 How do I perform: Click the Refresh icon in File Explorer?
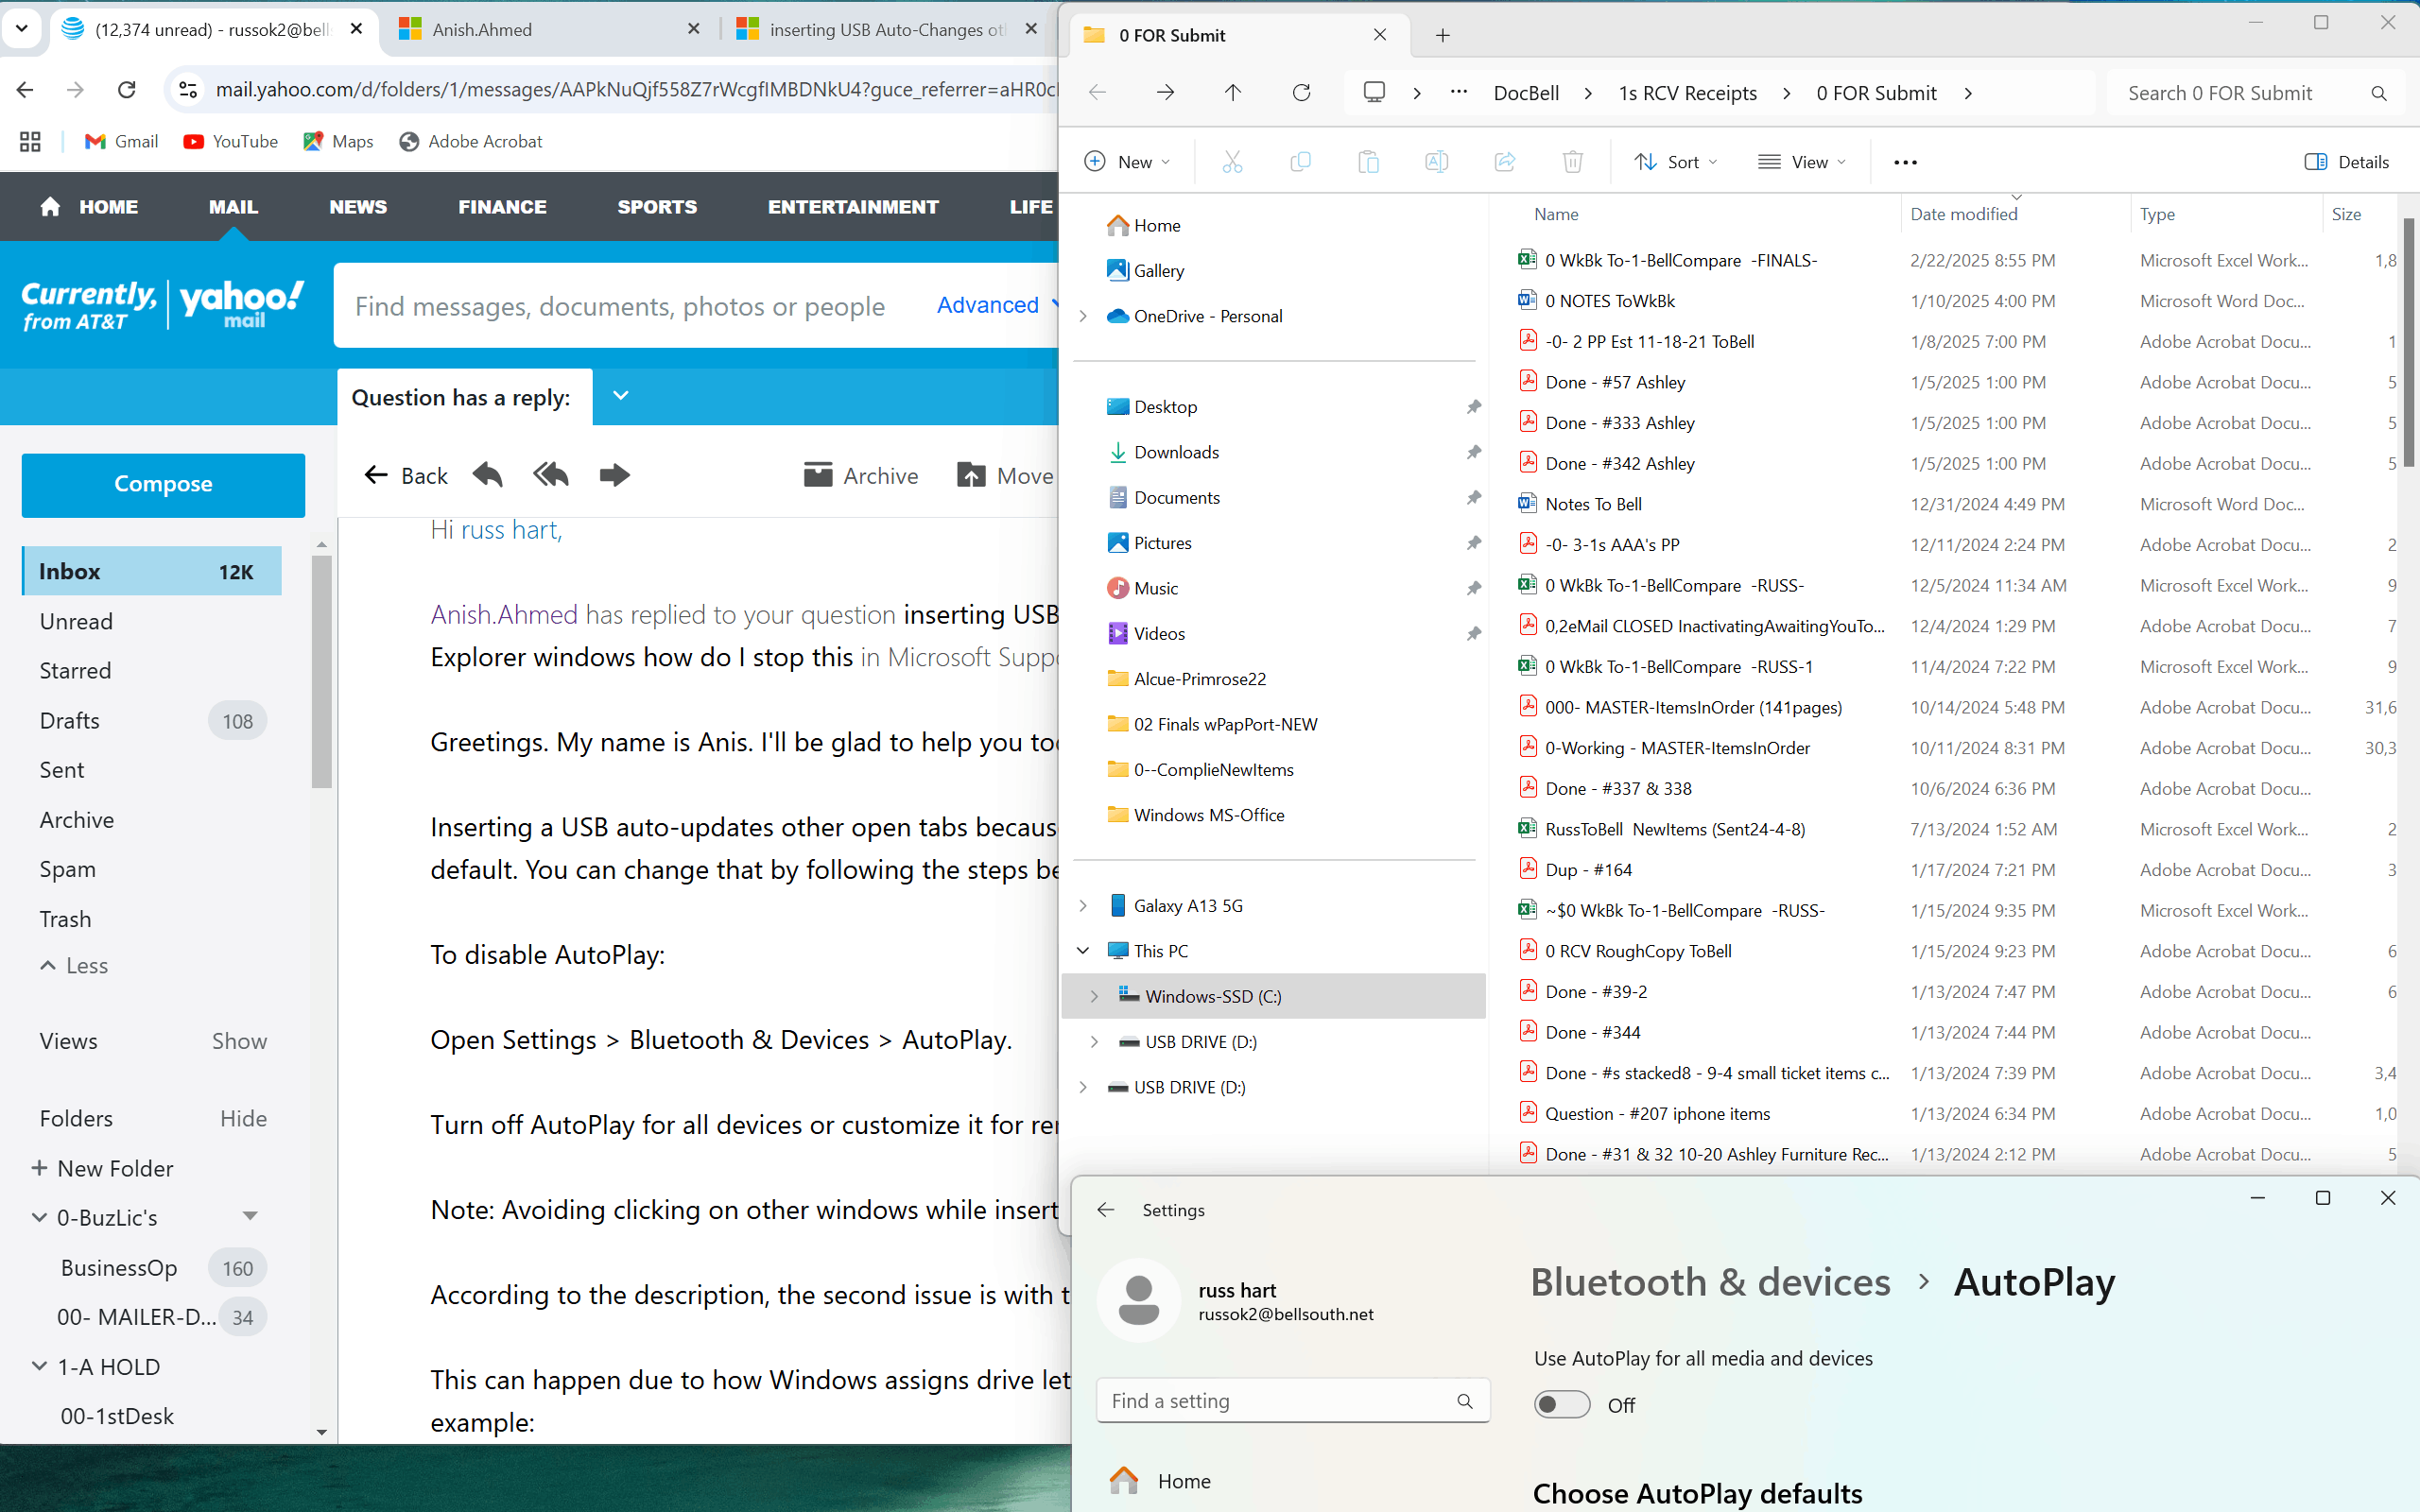point(1301,93)
